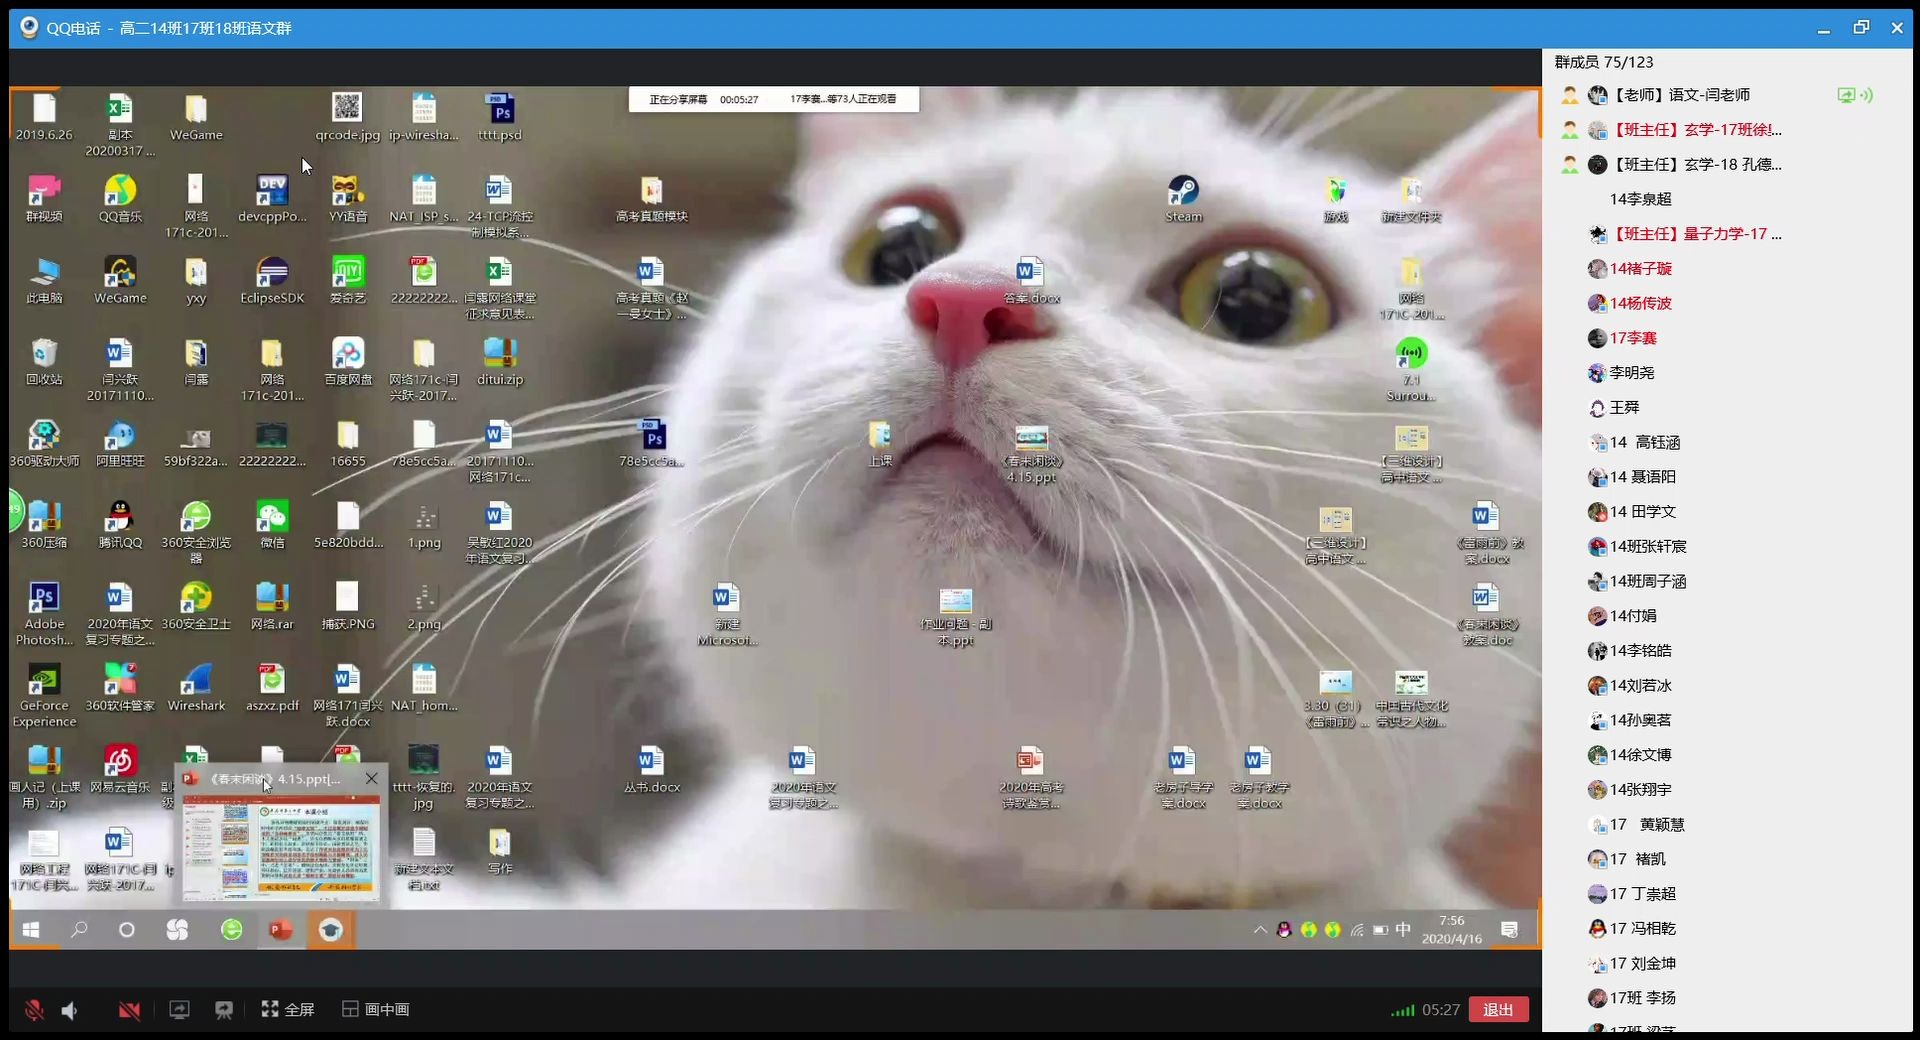Click the taskbar search magnifier icon
1920x1040 pixels.
(79, 930)
